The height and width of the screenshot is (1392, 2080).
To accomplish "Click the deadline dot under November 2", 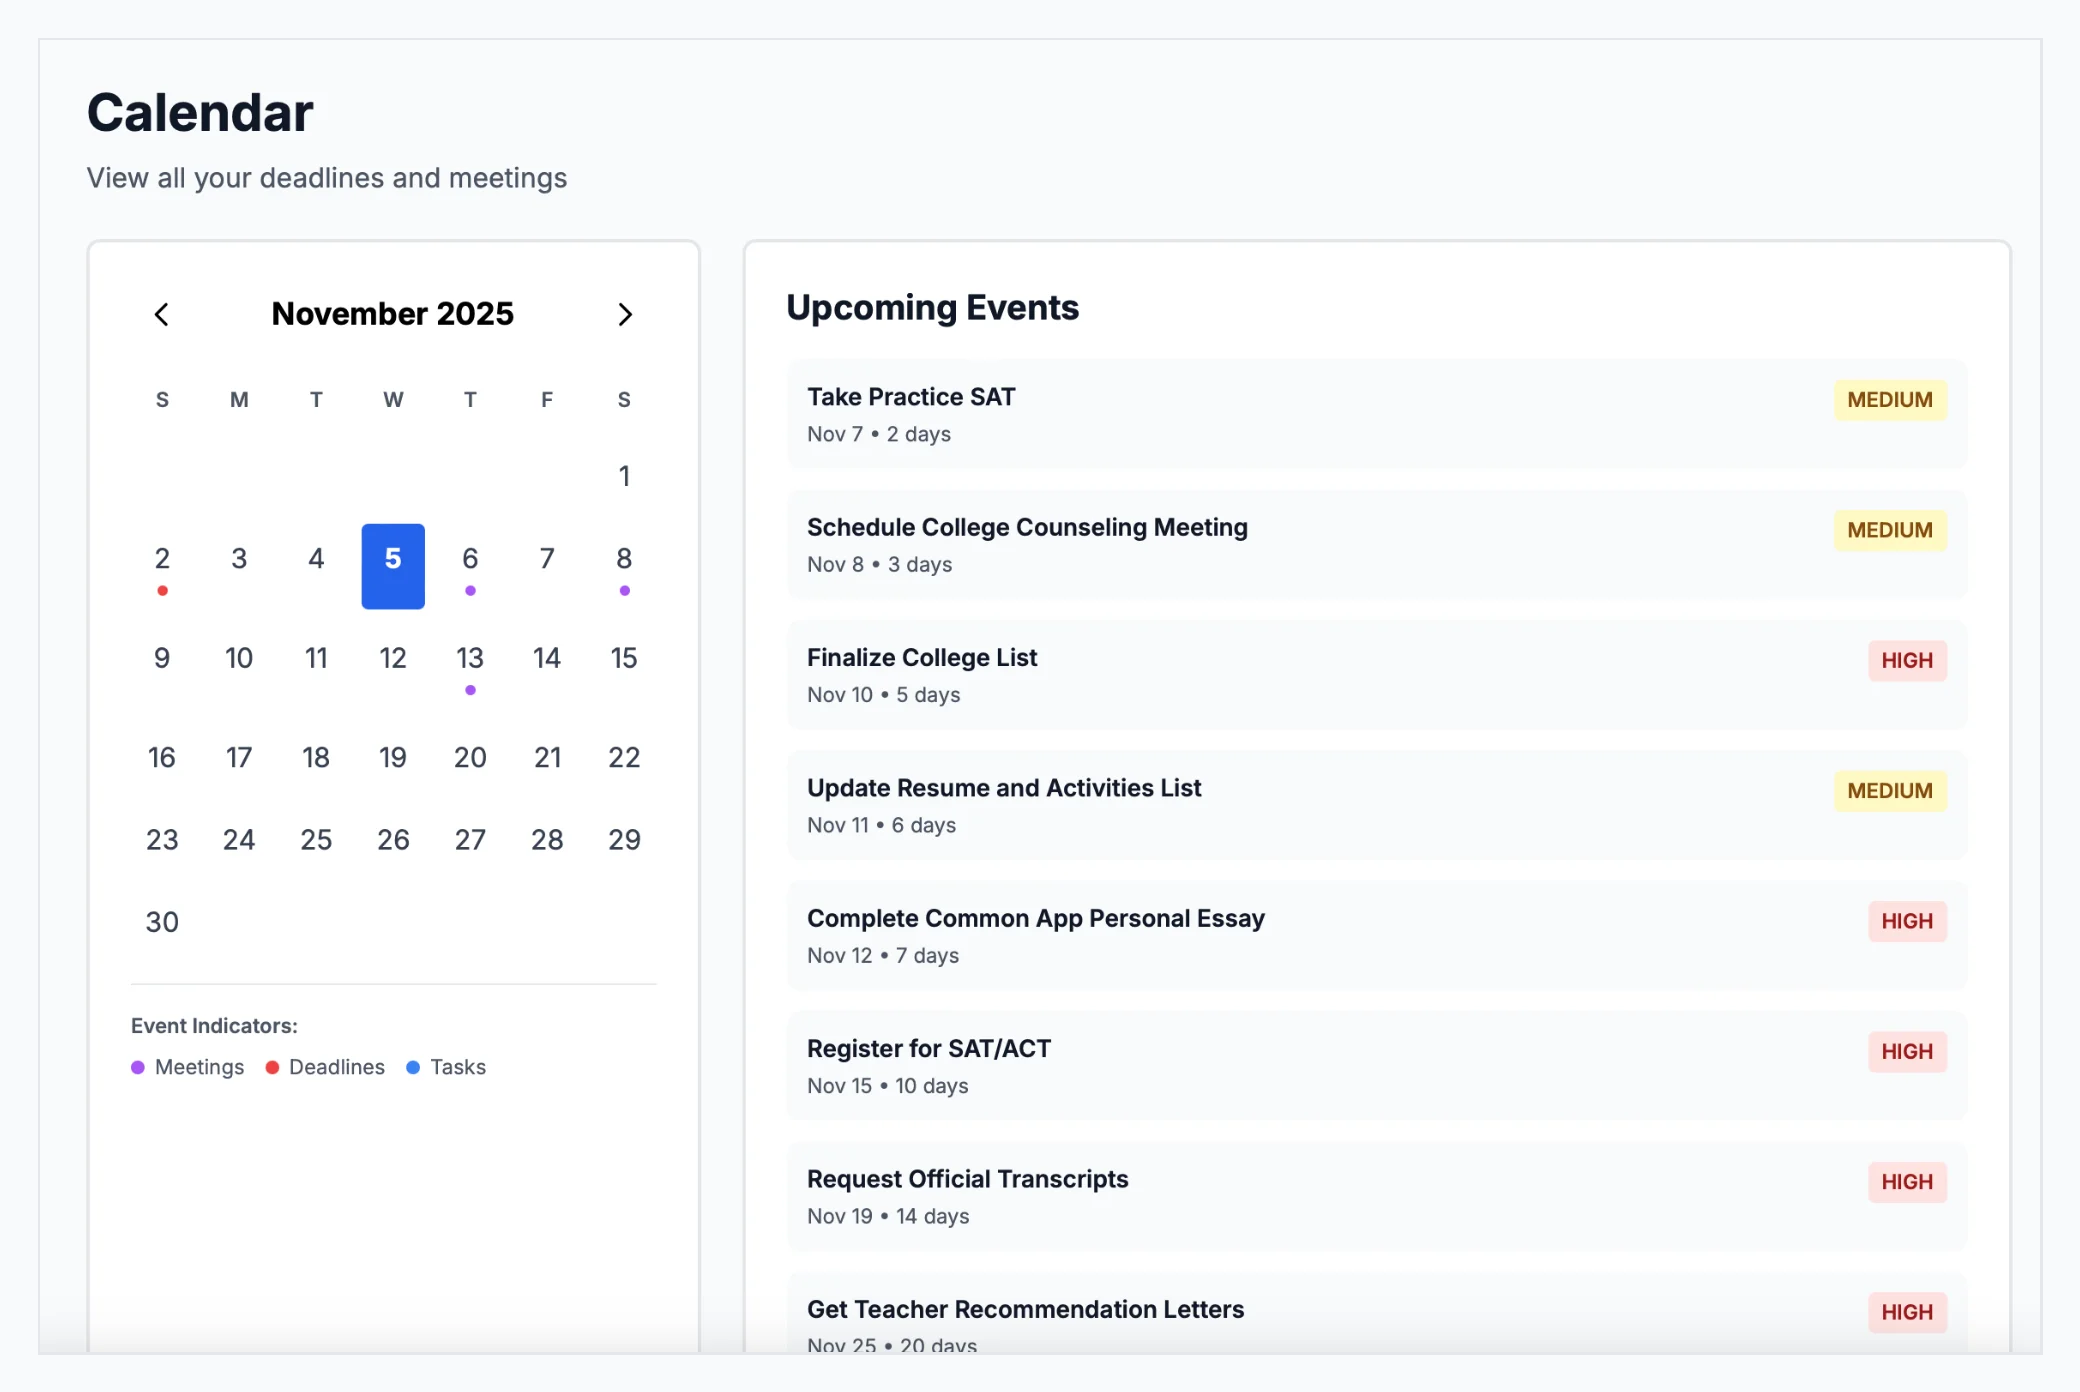I will point(162,590).
